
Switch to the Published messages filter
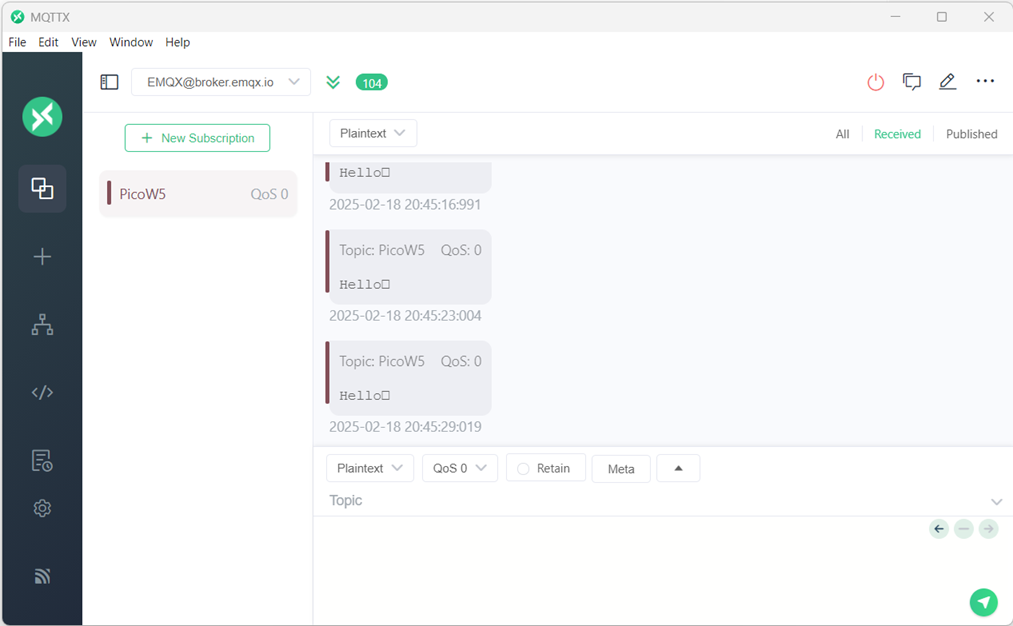click(x=972, y=134)
